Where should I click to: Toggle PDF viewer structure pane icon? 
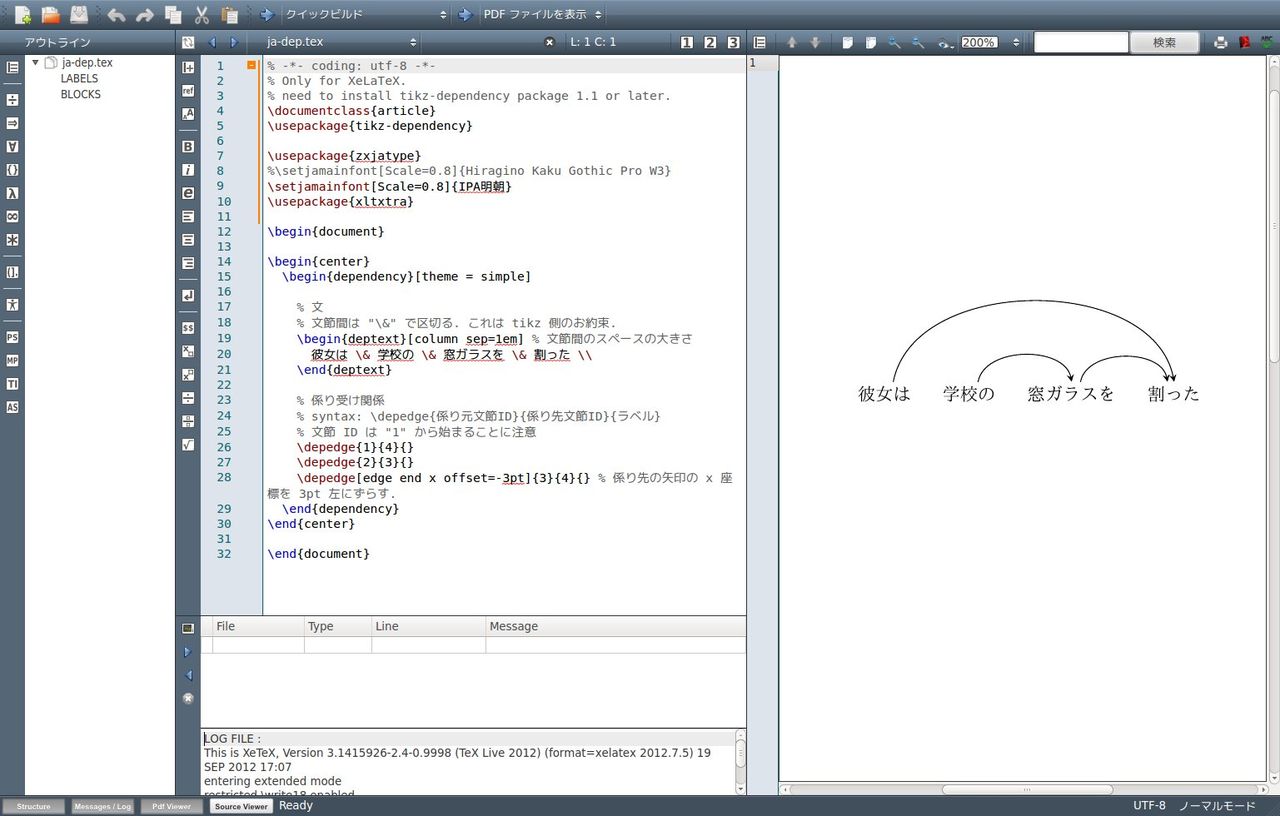760,42
